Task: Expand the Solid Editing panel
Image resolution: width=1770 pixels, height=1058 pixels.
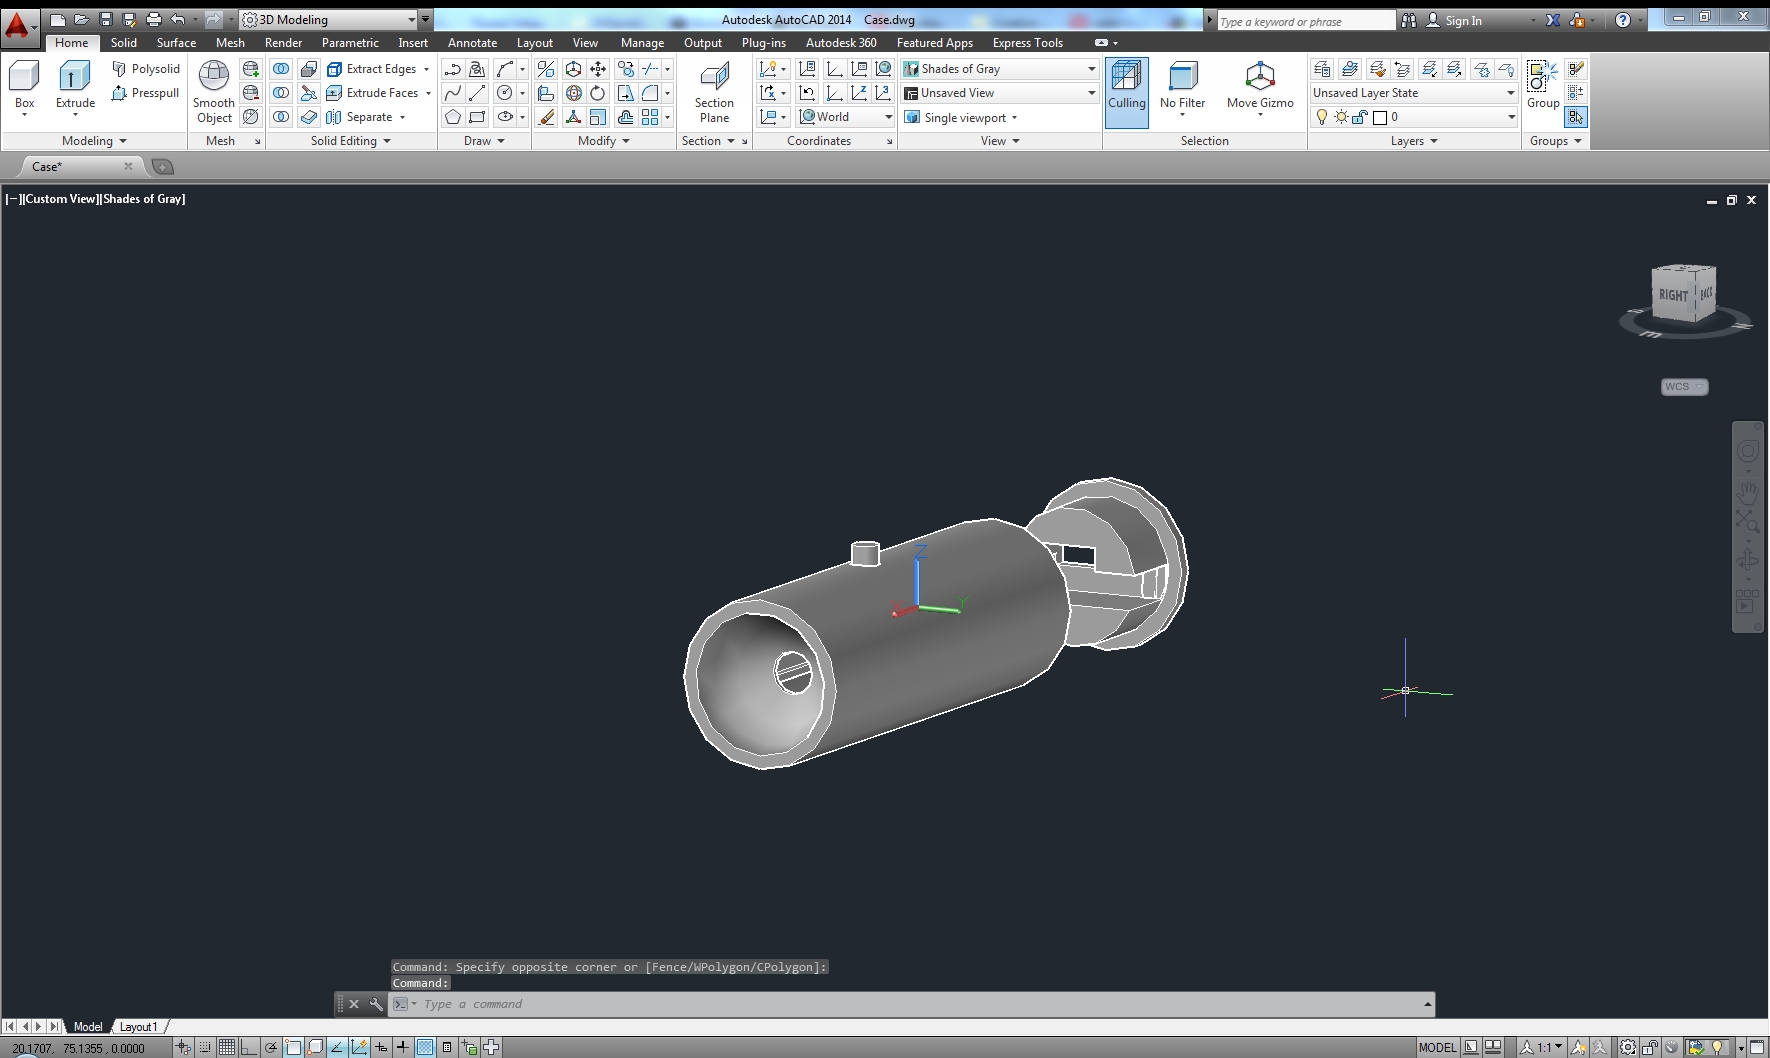Action: pos(350,141)
